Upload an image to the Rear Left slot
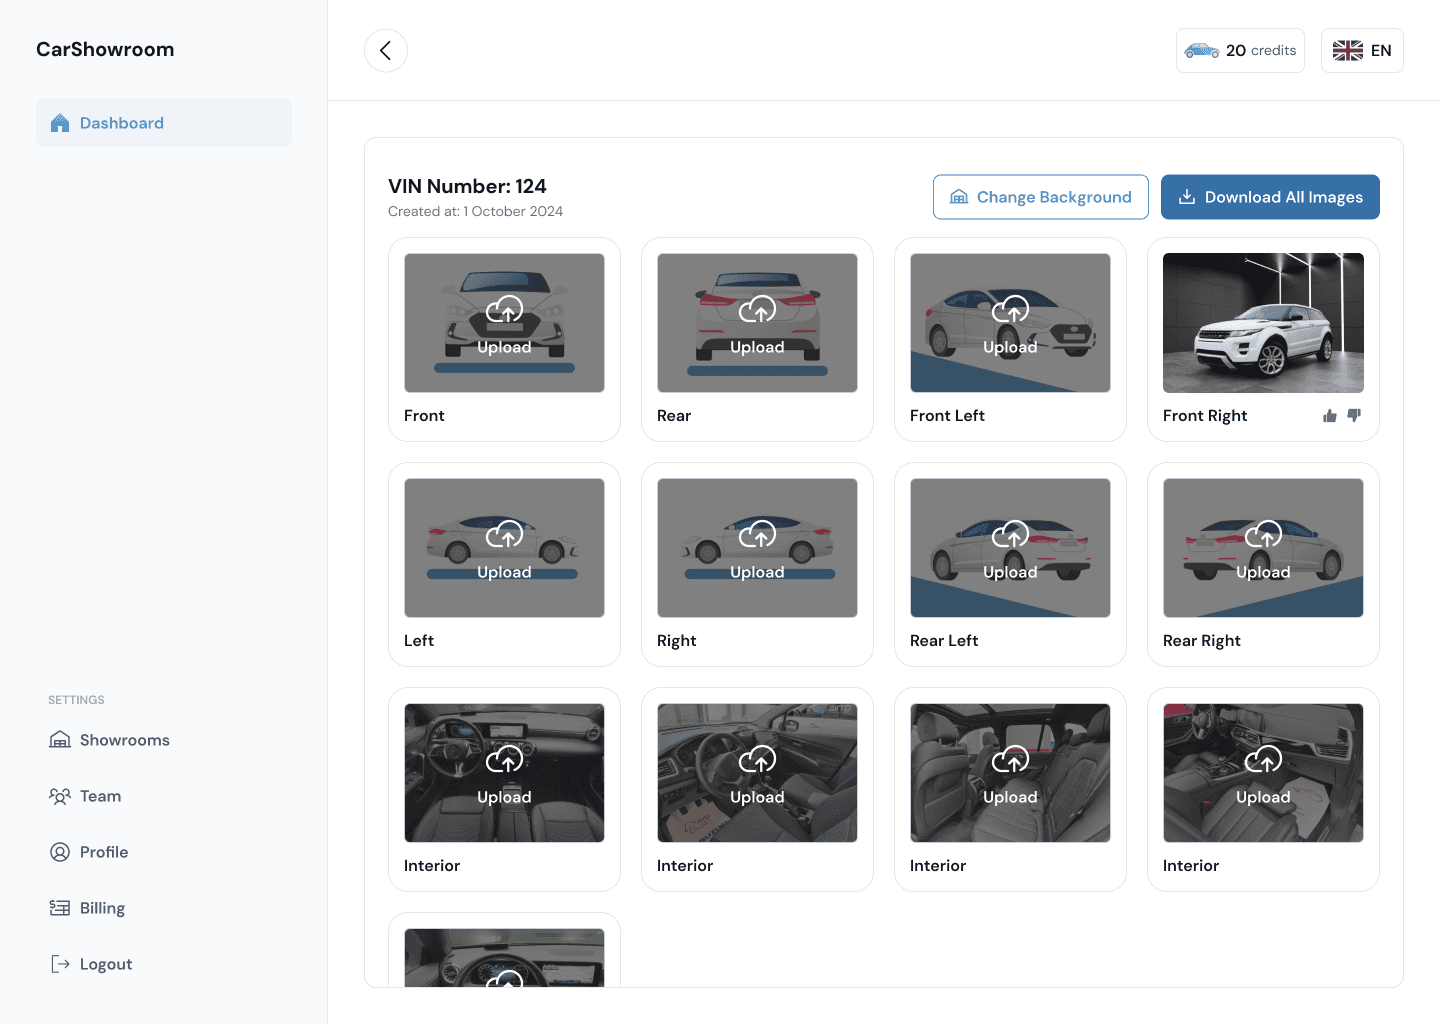The width and height of the screenshot is (1440, 1024). 1010,548
